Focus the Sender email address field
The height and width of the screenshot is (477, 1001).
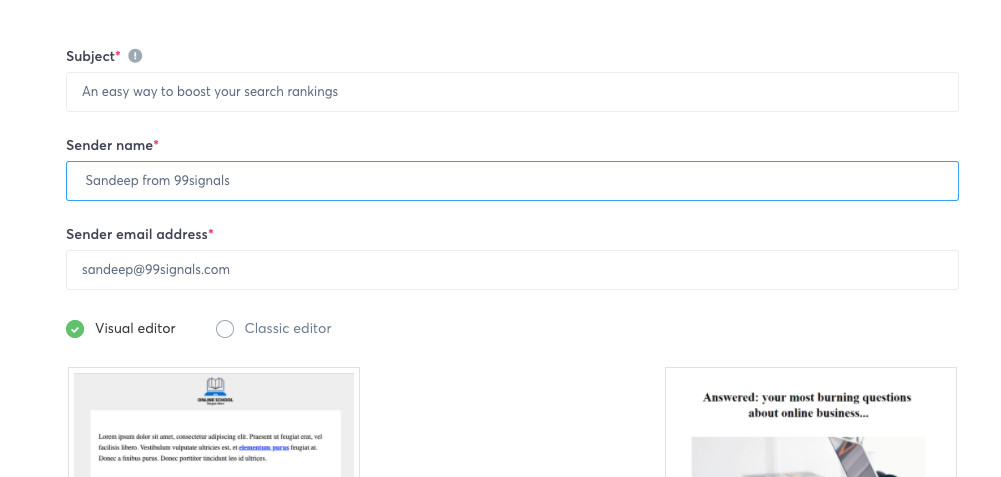click(512, 270)
